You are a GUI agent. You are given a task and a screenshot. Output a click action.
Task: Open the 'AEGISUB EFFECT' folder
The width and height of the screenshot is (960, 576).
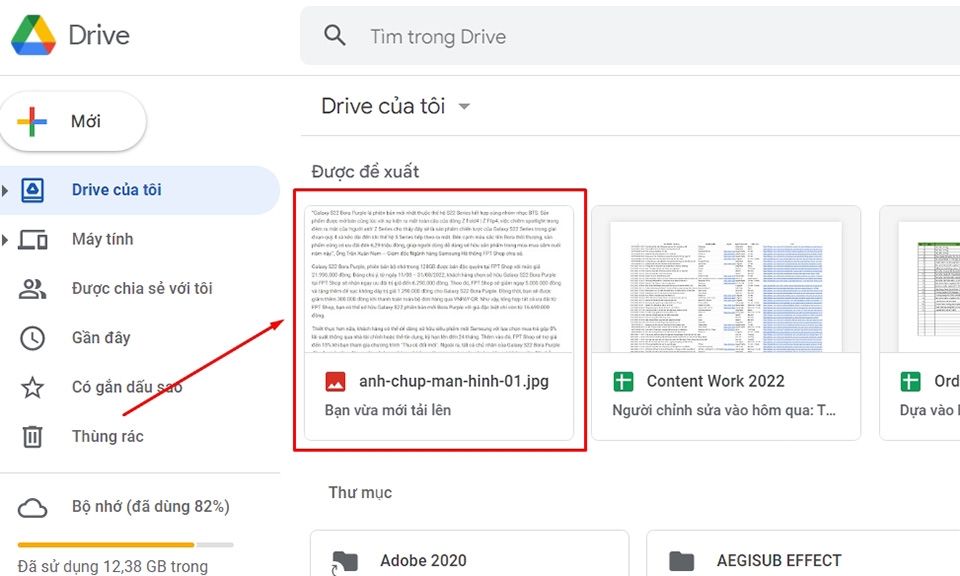(803, 553)
